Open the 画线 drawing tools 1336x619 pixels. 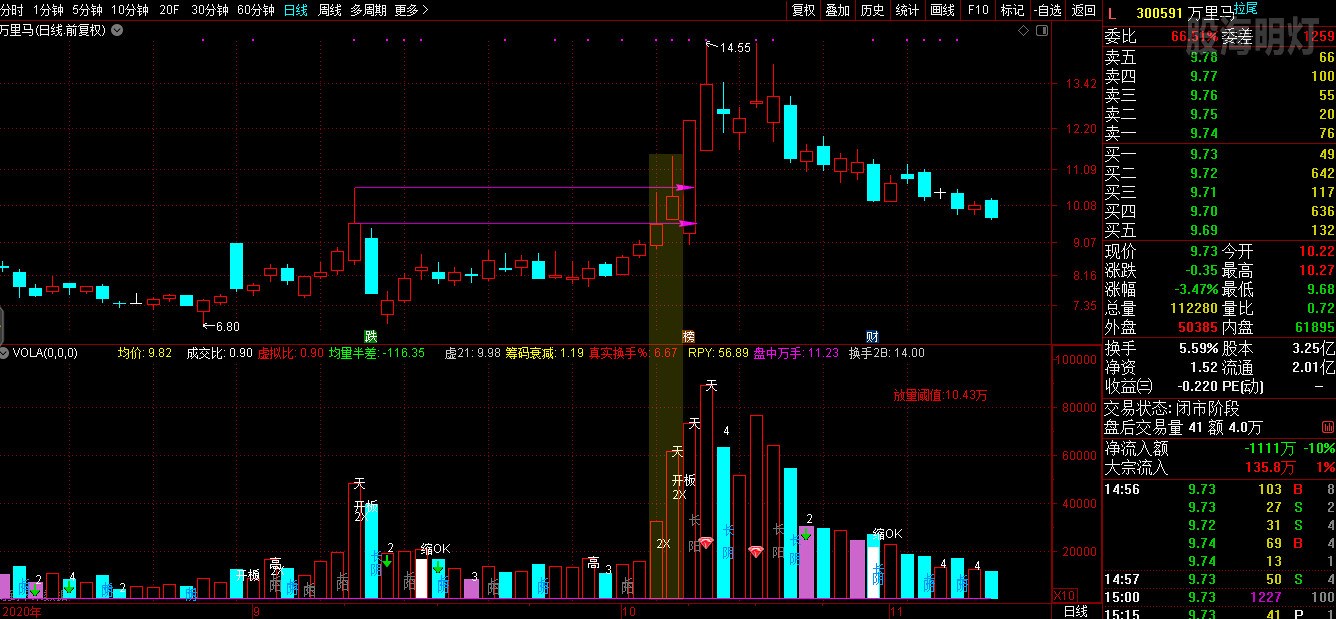(942, 10)
